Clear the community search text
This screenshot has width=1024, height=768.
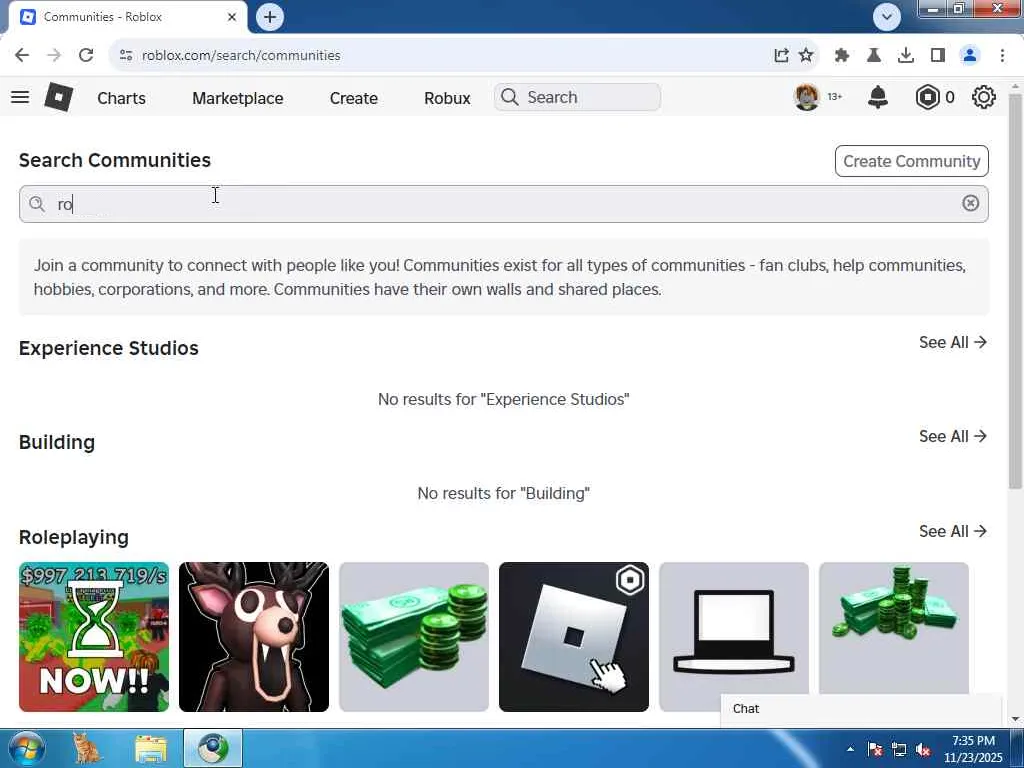(970, 203)
